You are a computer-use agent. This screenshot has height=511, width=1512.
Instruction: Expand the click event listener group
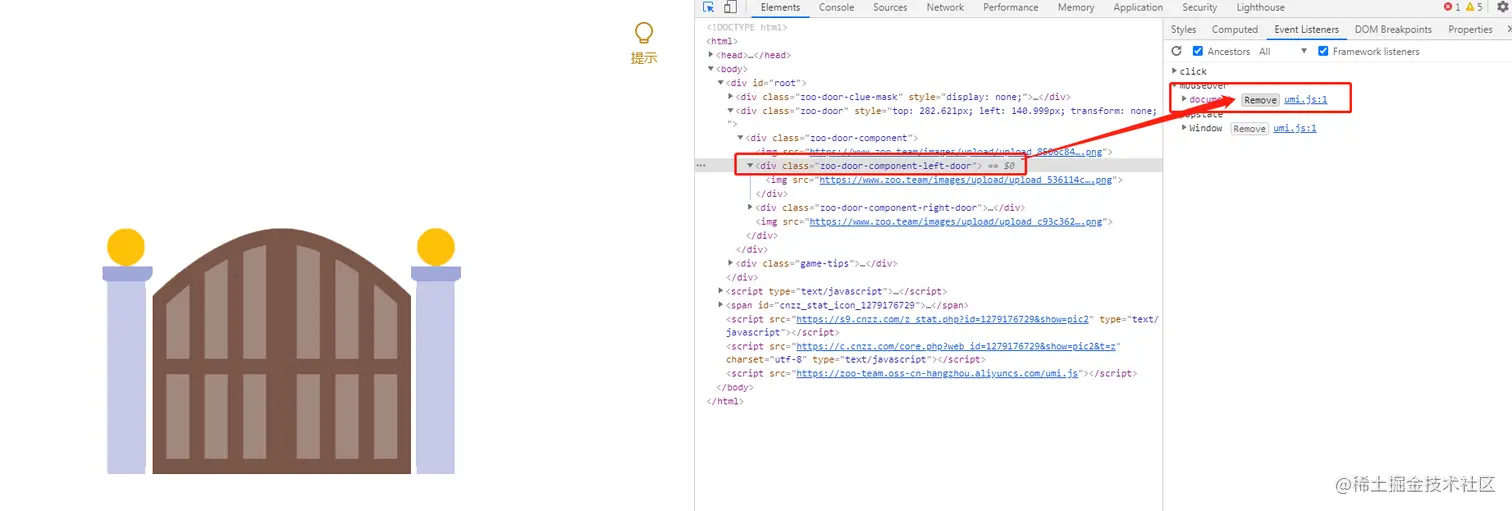pyautogui.click(x=1175, y=71)
